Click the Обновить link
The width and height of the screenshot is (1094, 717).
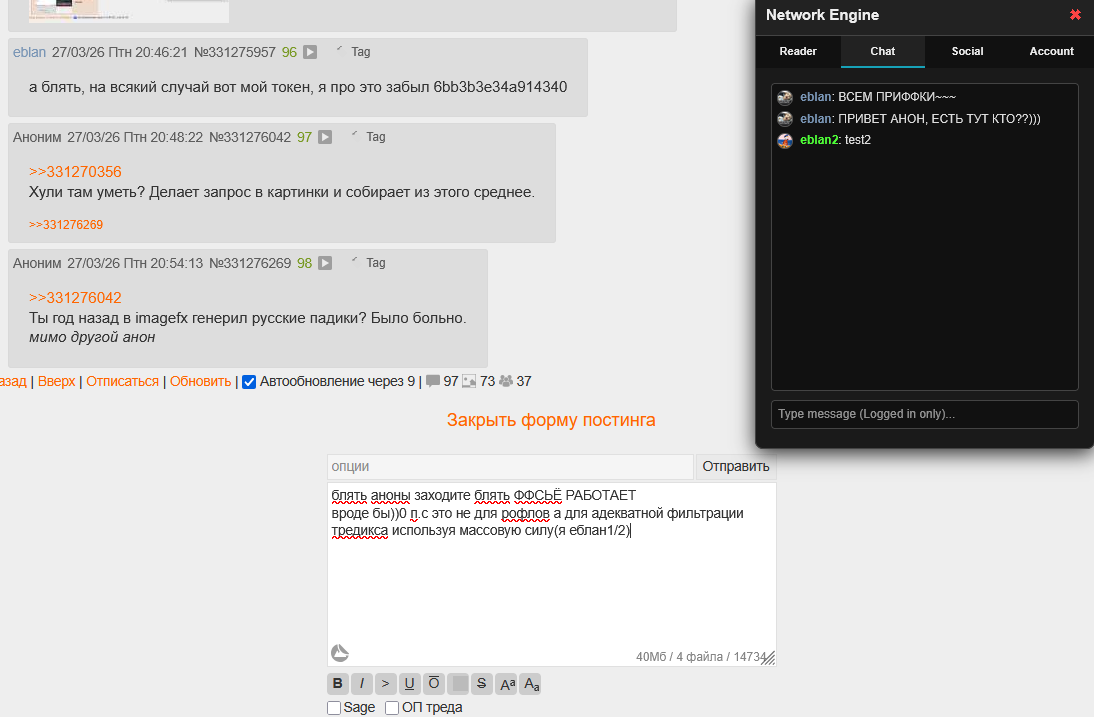click(200, 382)
